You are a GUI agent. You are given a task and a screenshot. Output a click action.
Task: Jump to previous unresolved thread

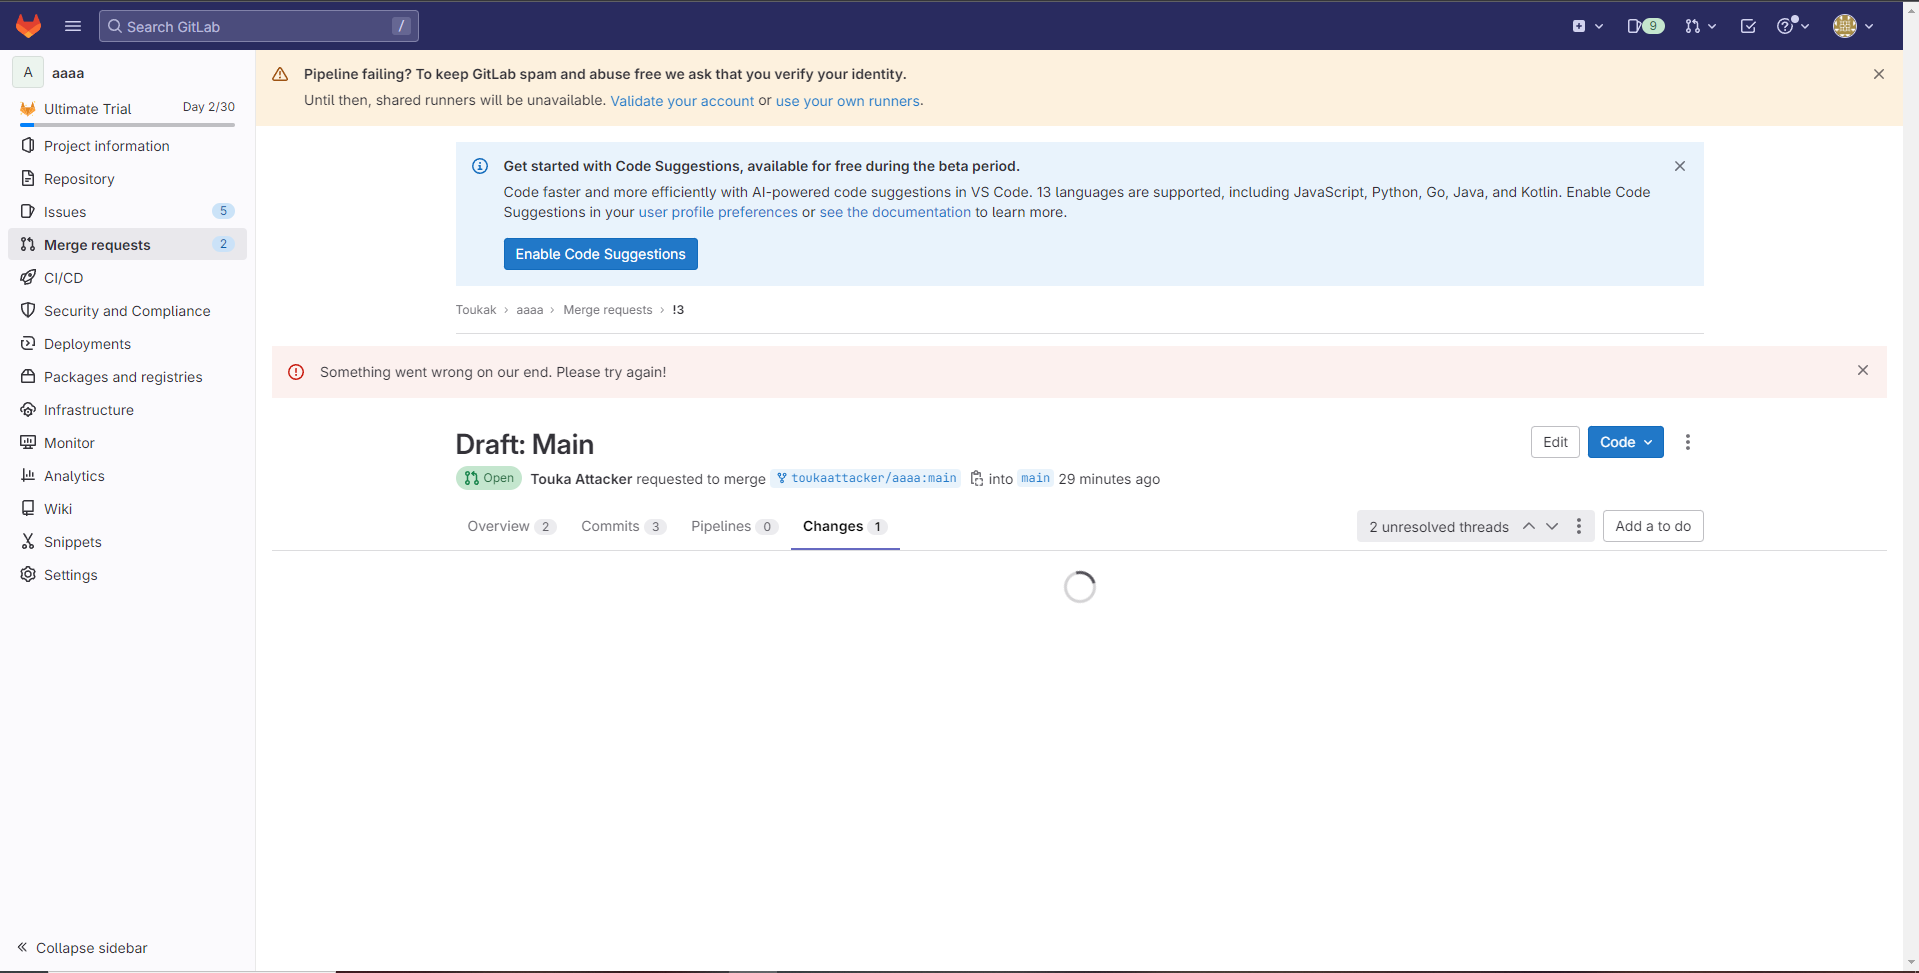1528,527
